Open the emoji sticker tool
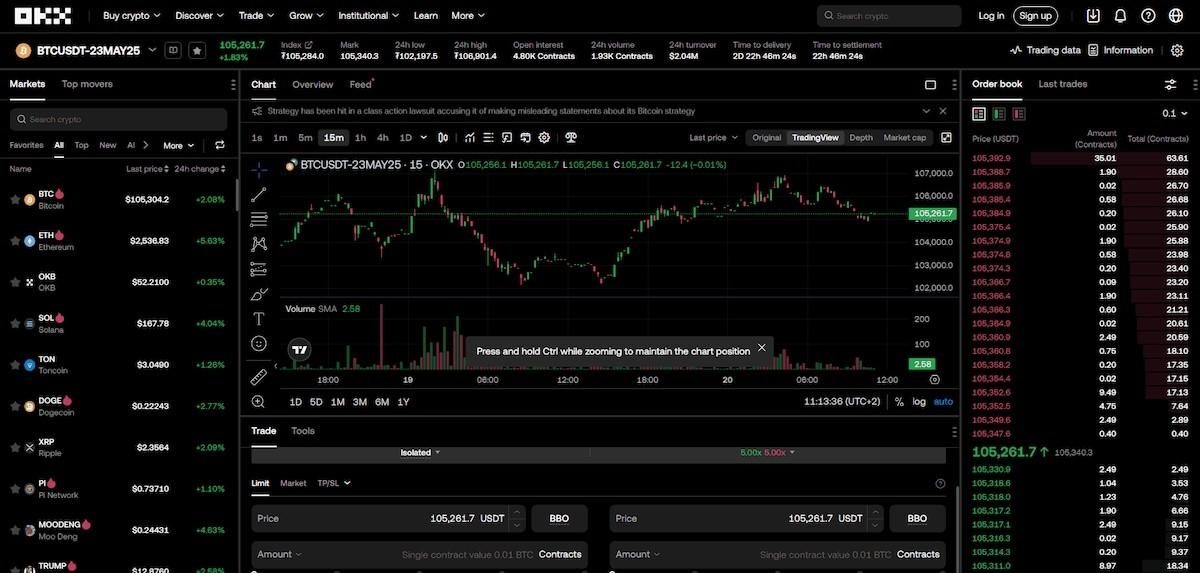This screenshot has height=573, width=1200. tap(259, 344)
